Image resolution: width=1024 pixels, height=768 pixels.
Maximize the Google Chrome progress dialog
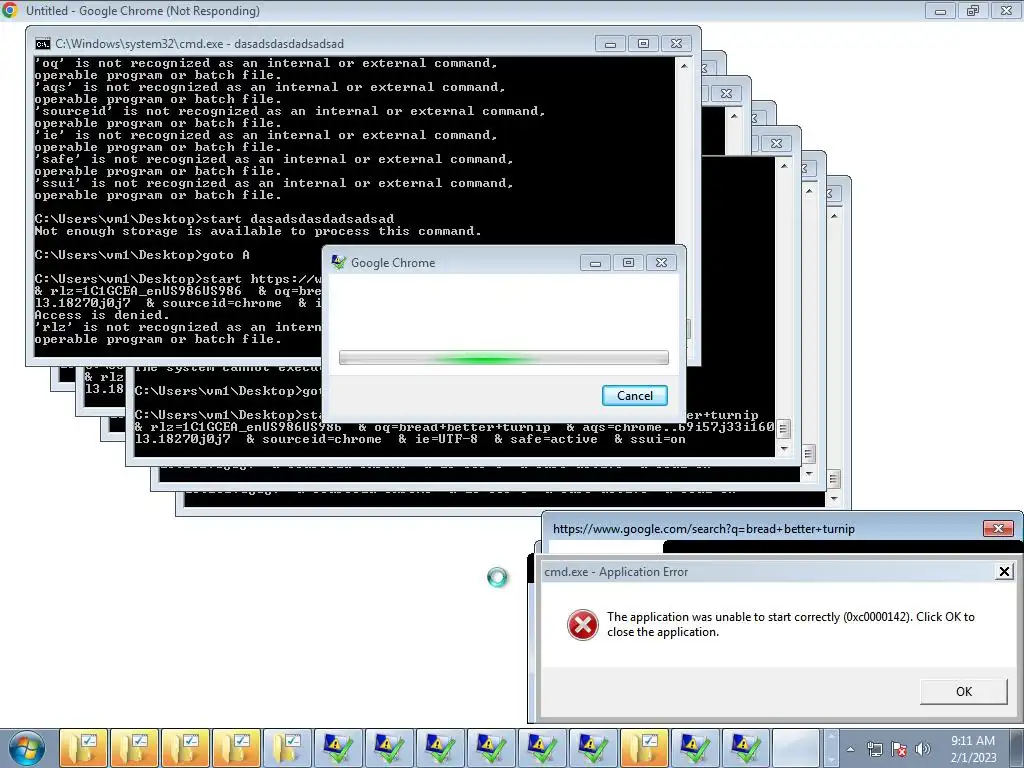(628, 263)
